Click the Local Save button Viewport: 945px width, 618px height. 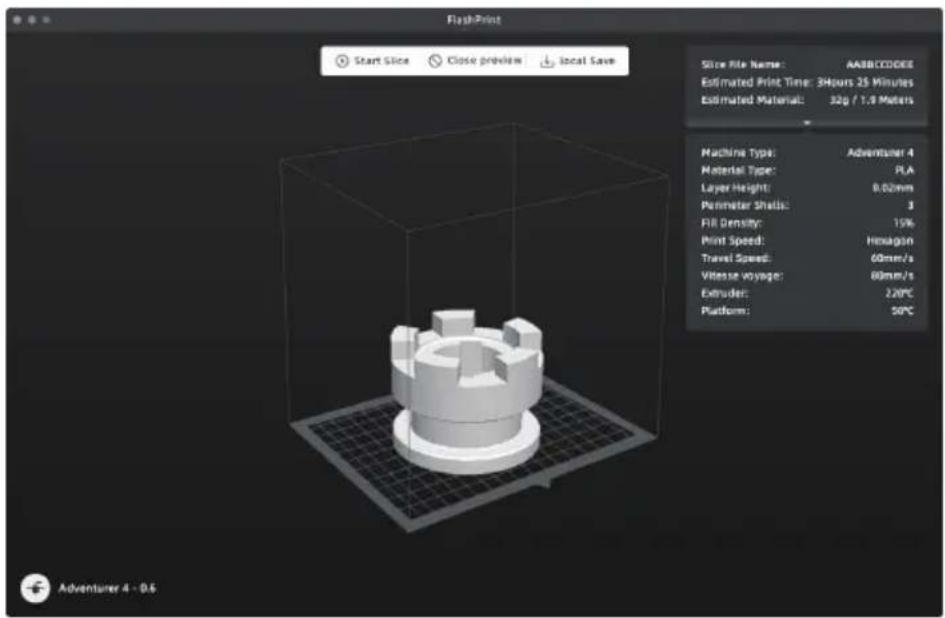pyautogui.click(x=577, y=61)
